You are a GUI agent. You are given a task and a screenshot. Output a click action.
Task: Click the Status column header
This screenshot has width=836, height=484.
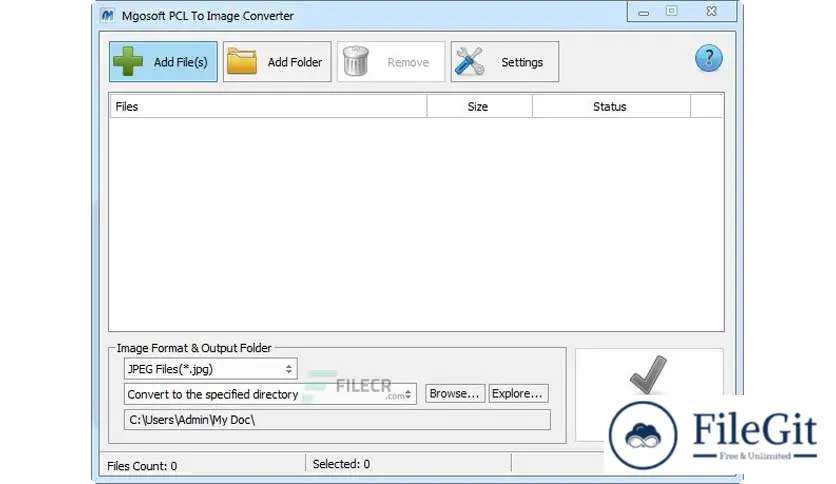[x=611, y=107]
